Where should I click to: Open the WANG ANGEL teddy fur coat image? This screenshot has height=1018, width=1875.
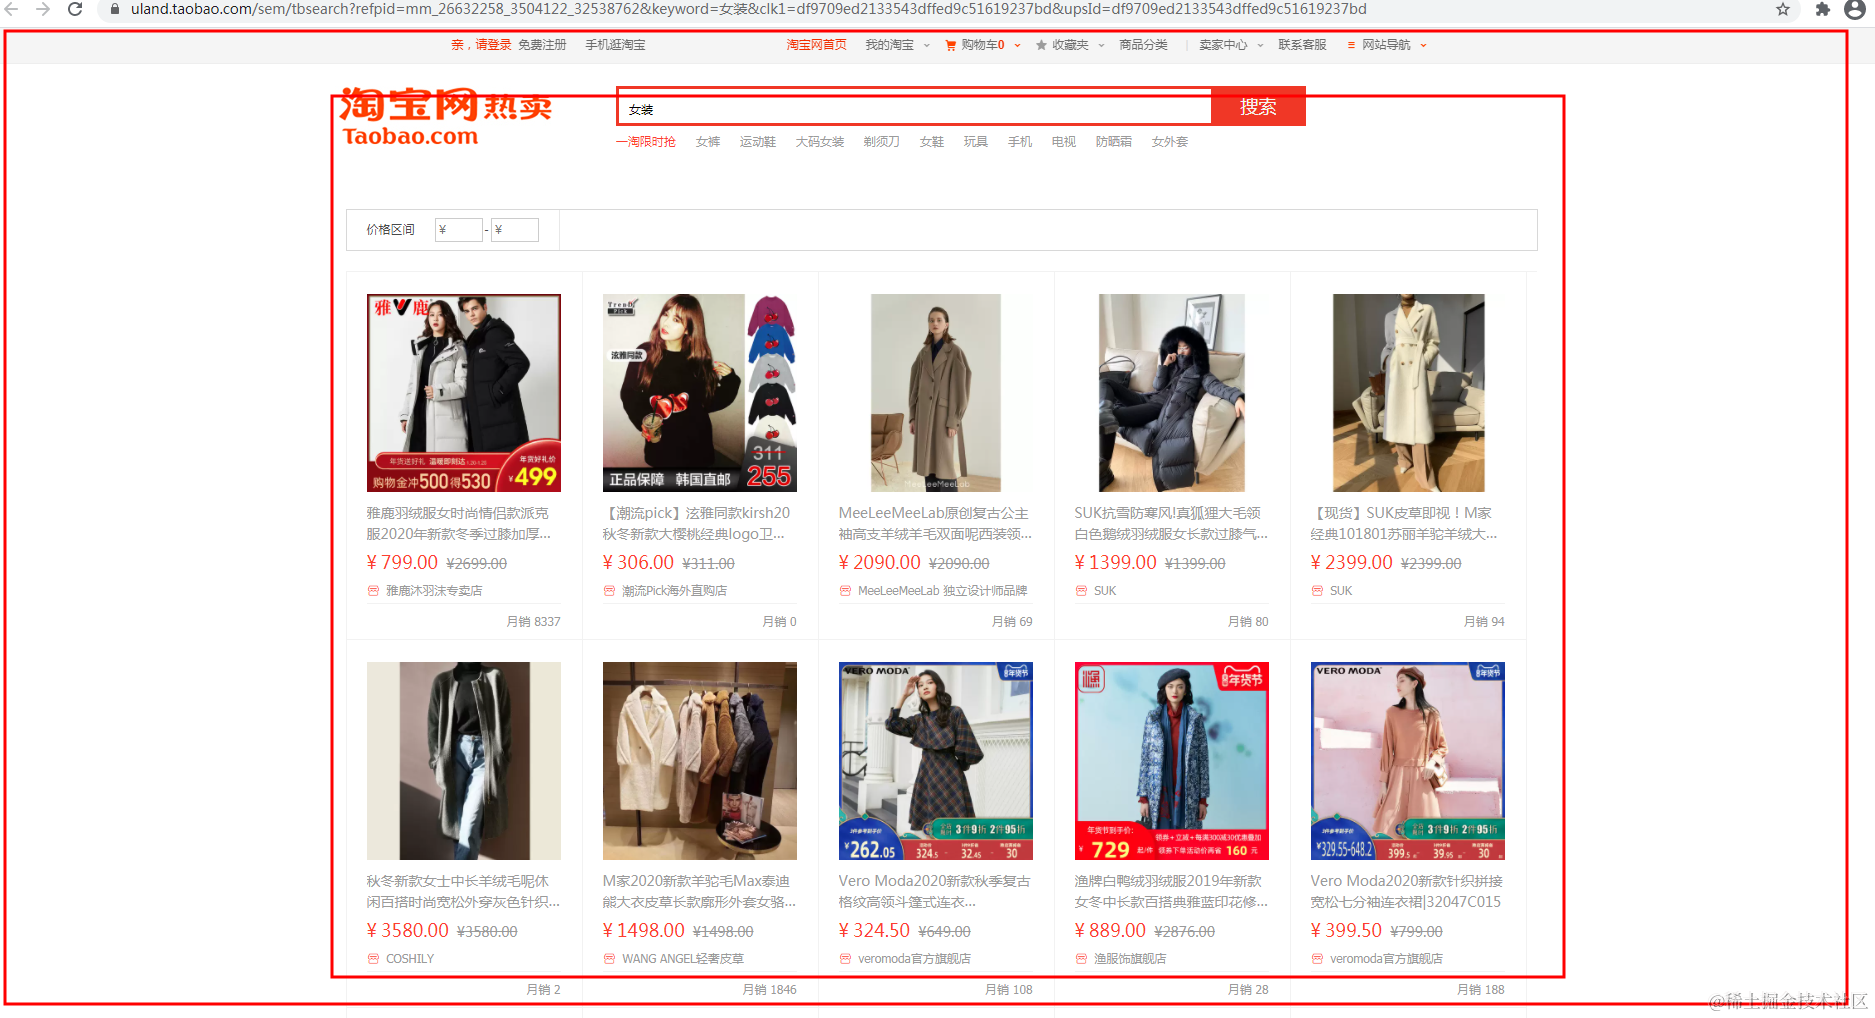pos(700,761)
